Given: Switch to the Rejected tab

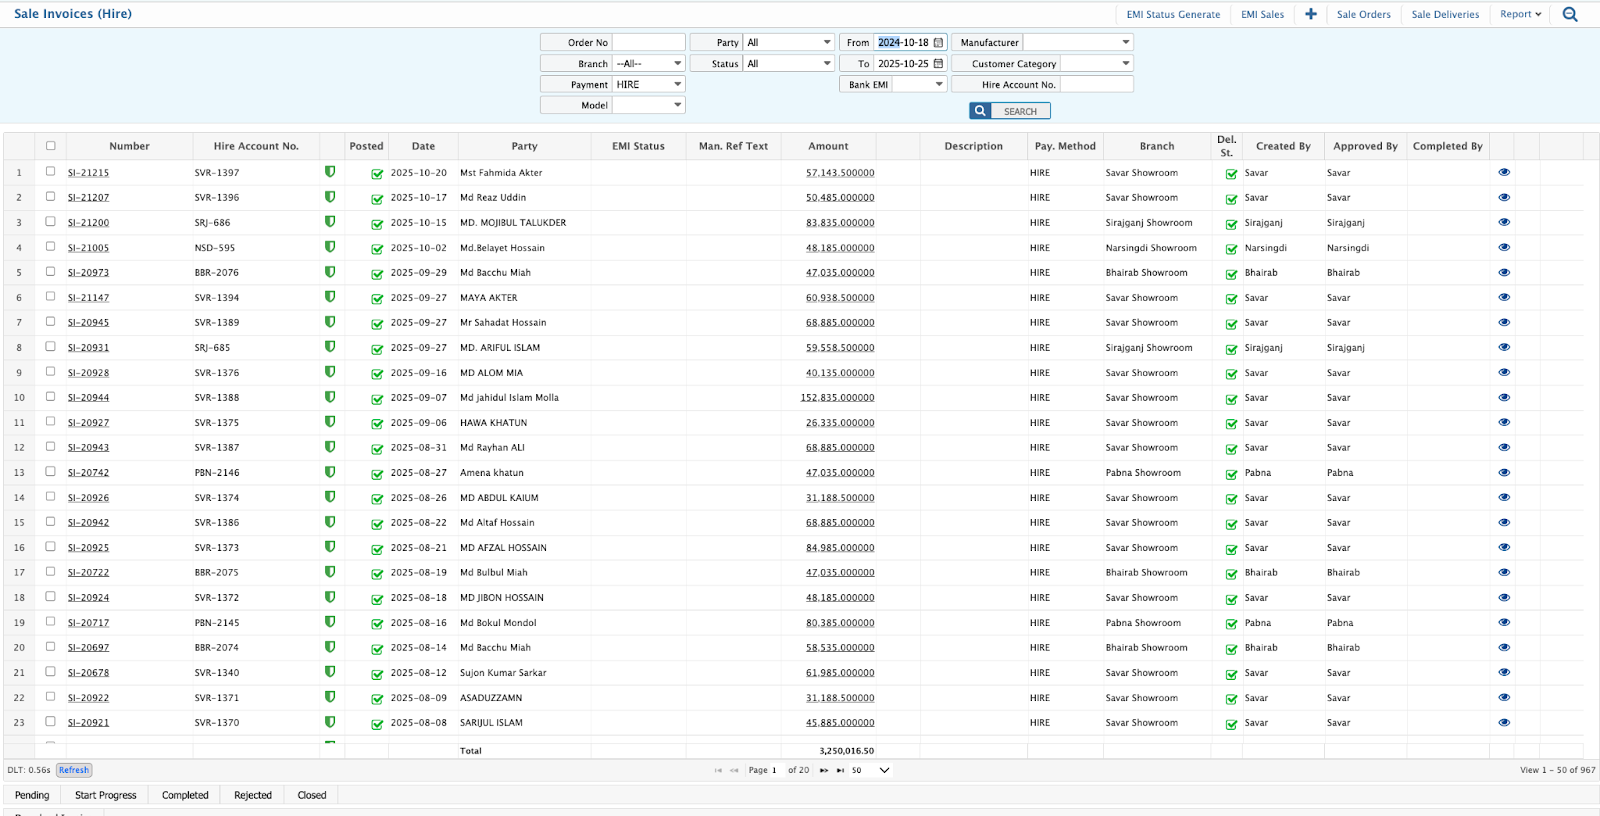Looking at the screenshot, I should pyautogui.click(x=253, y=795).
